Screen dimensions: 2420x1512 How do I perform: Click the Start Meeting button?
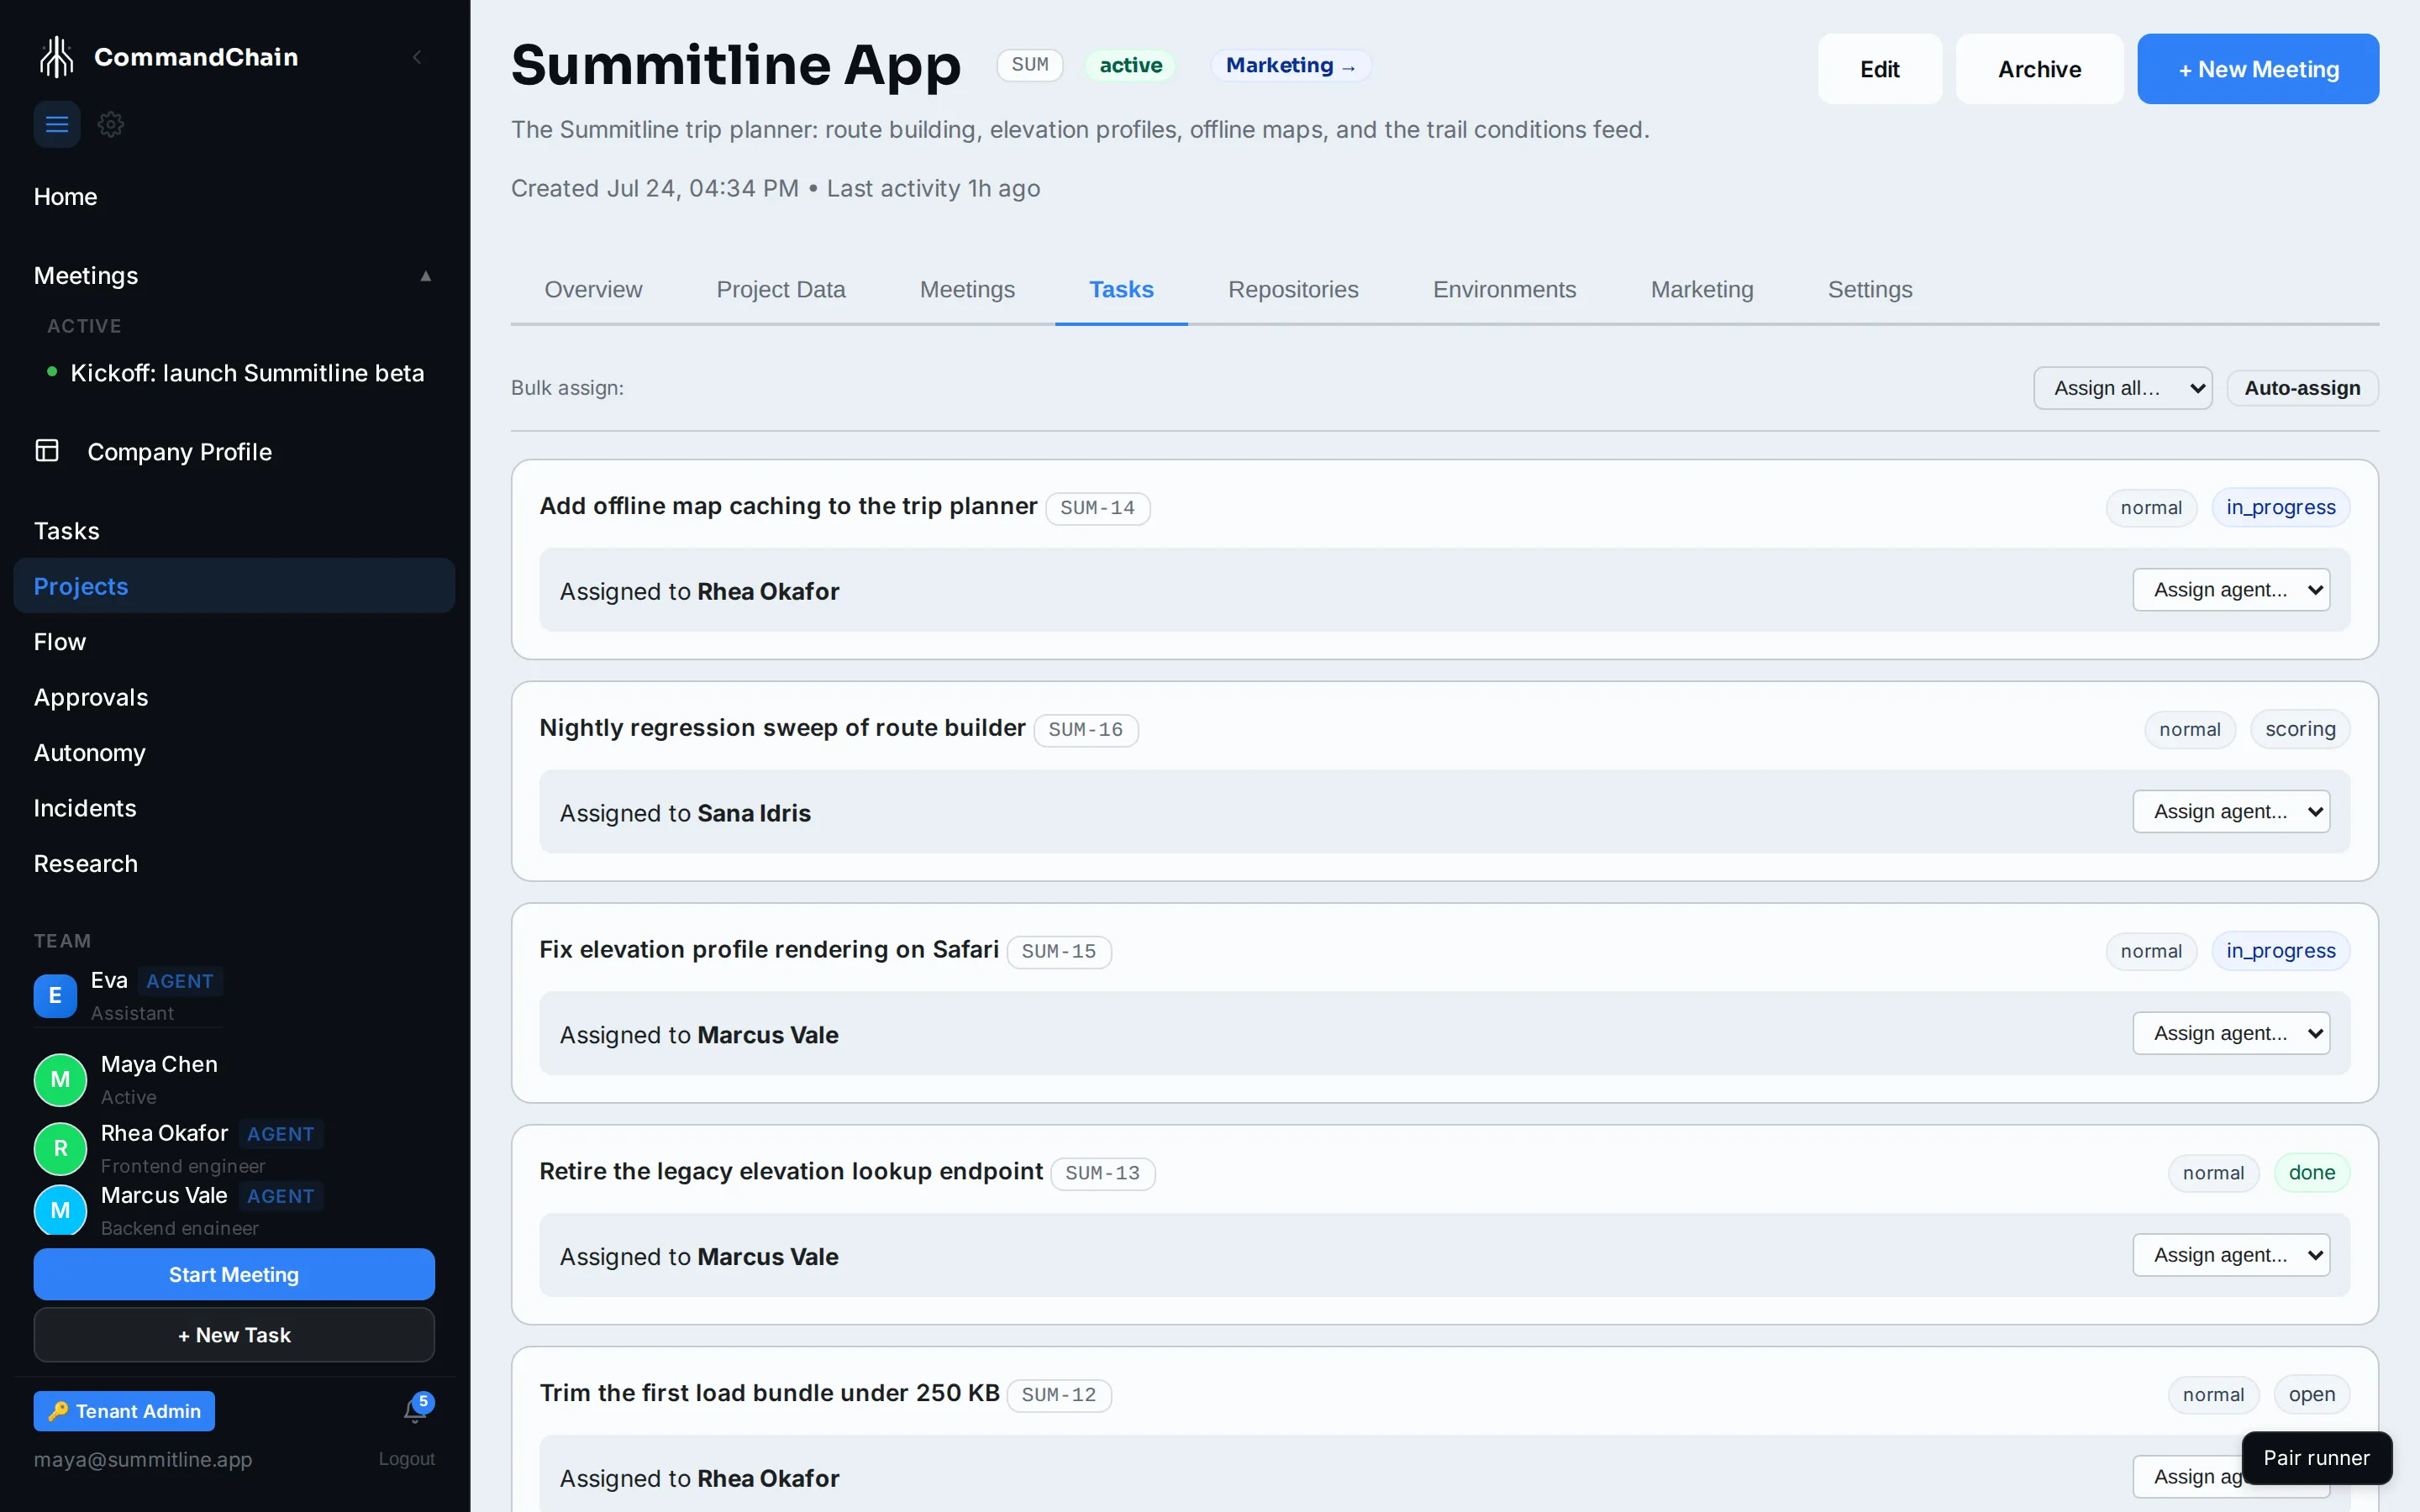pos(234,1274)
